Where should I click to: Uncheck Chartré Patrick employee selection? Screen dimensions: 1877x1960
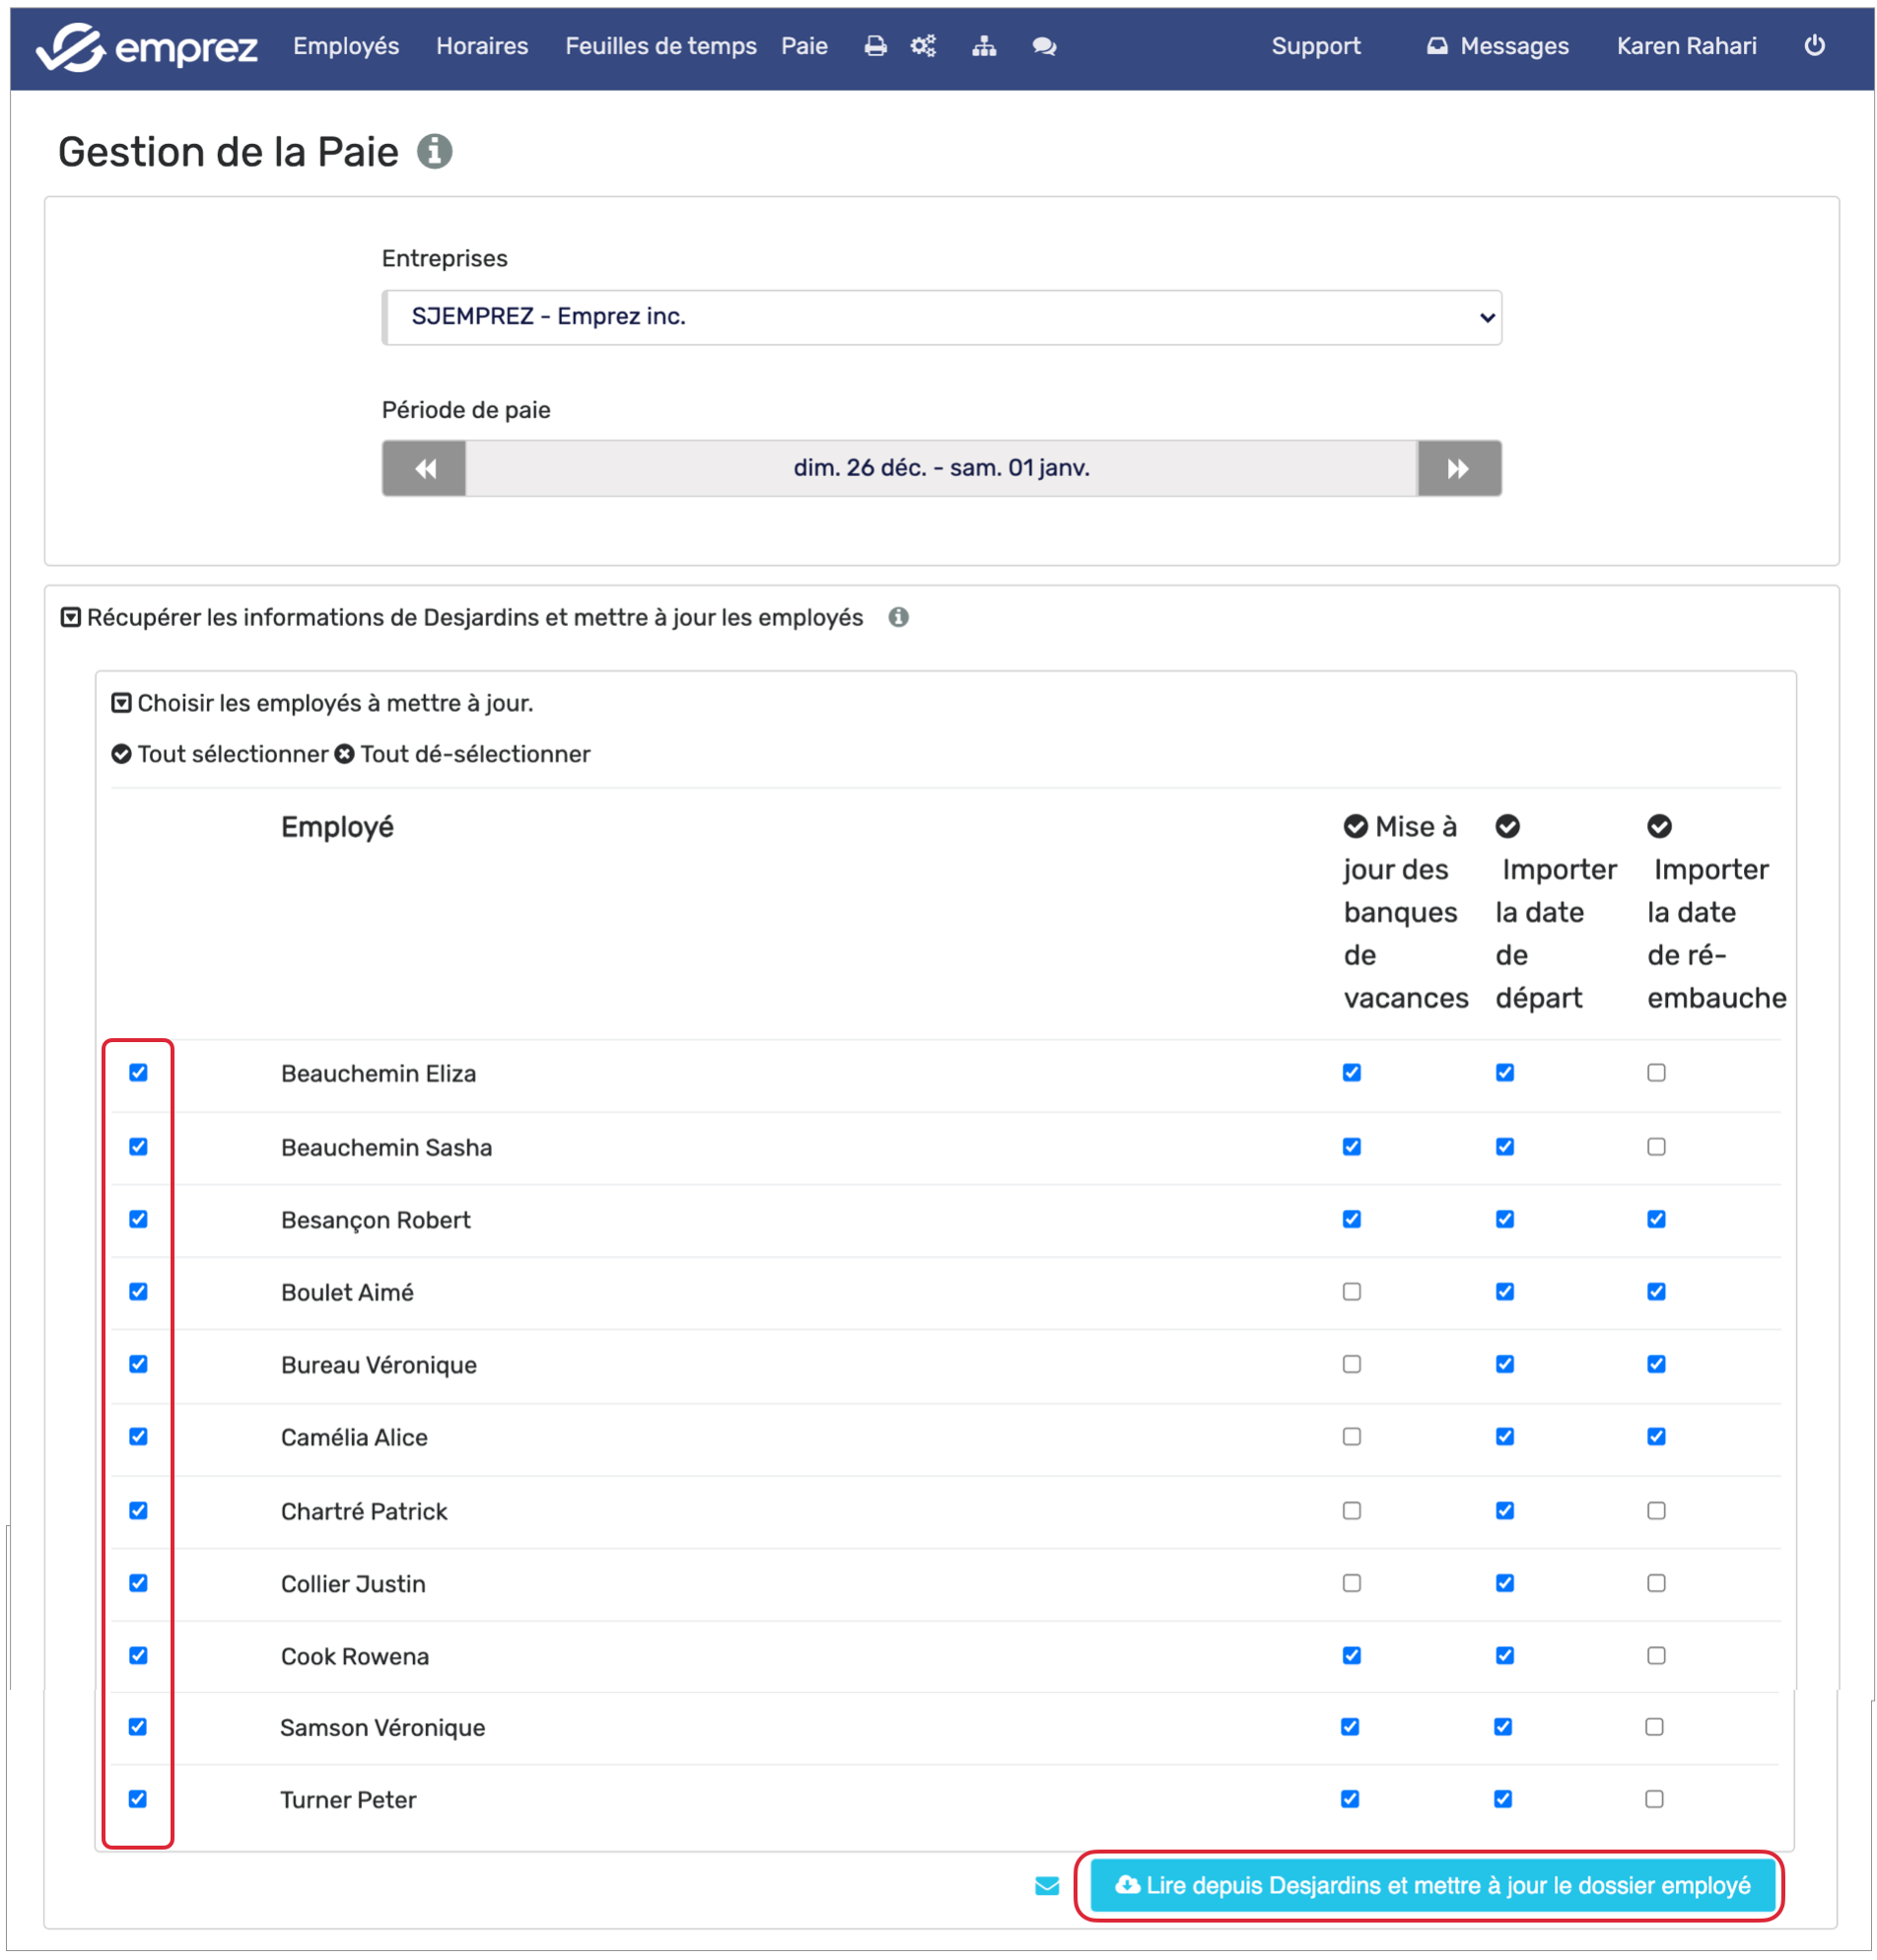138,1511
